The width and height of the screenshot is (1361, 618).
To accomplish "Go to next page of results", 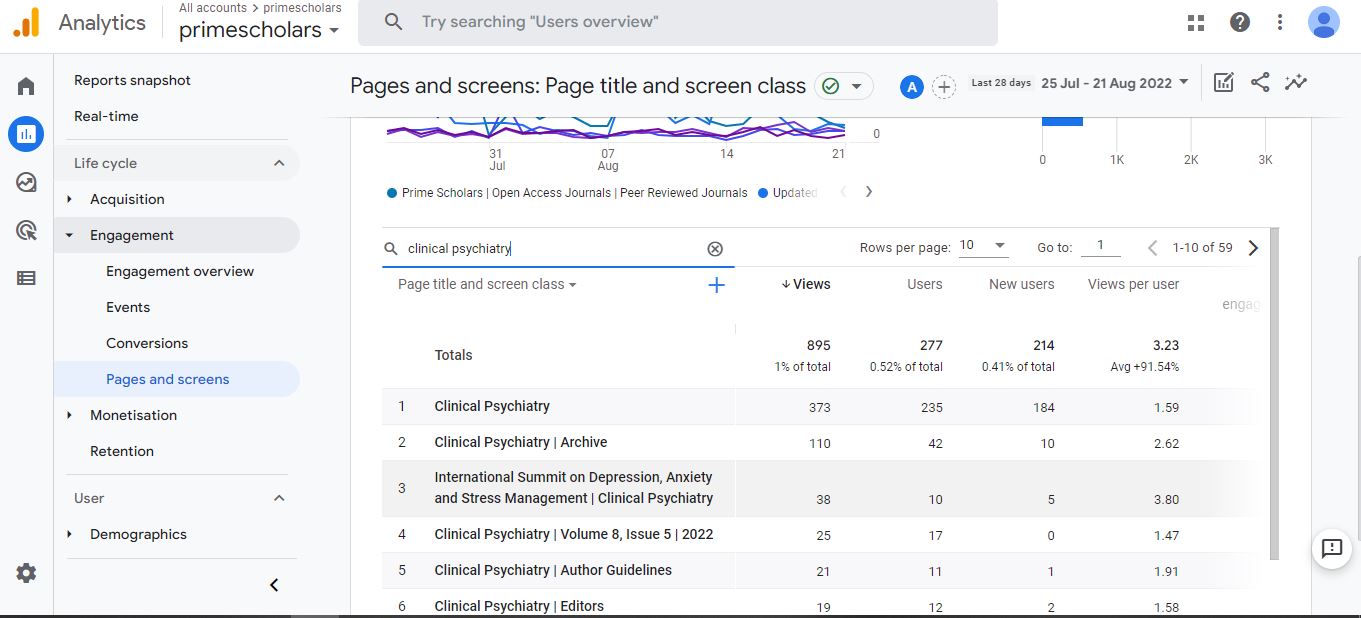I will (x=1253, y=248).
